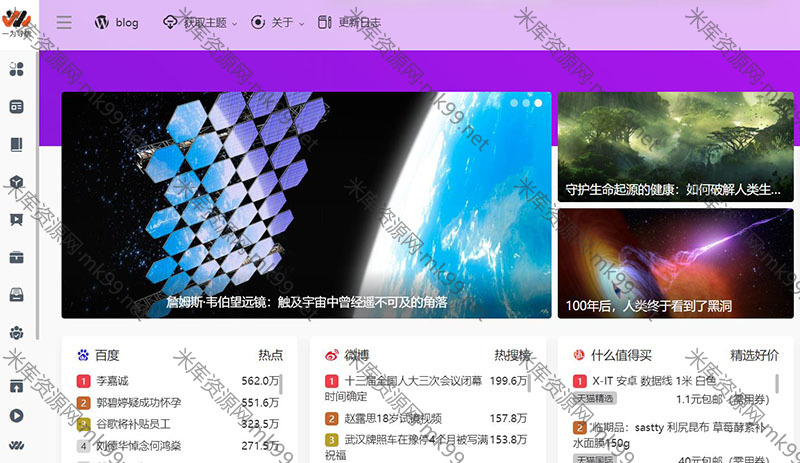Image resolution: width=800 pixels, height=463 pixels.
Task: Open the inbox tray icon in sidebar
Action: 16,295
